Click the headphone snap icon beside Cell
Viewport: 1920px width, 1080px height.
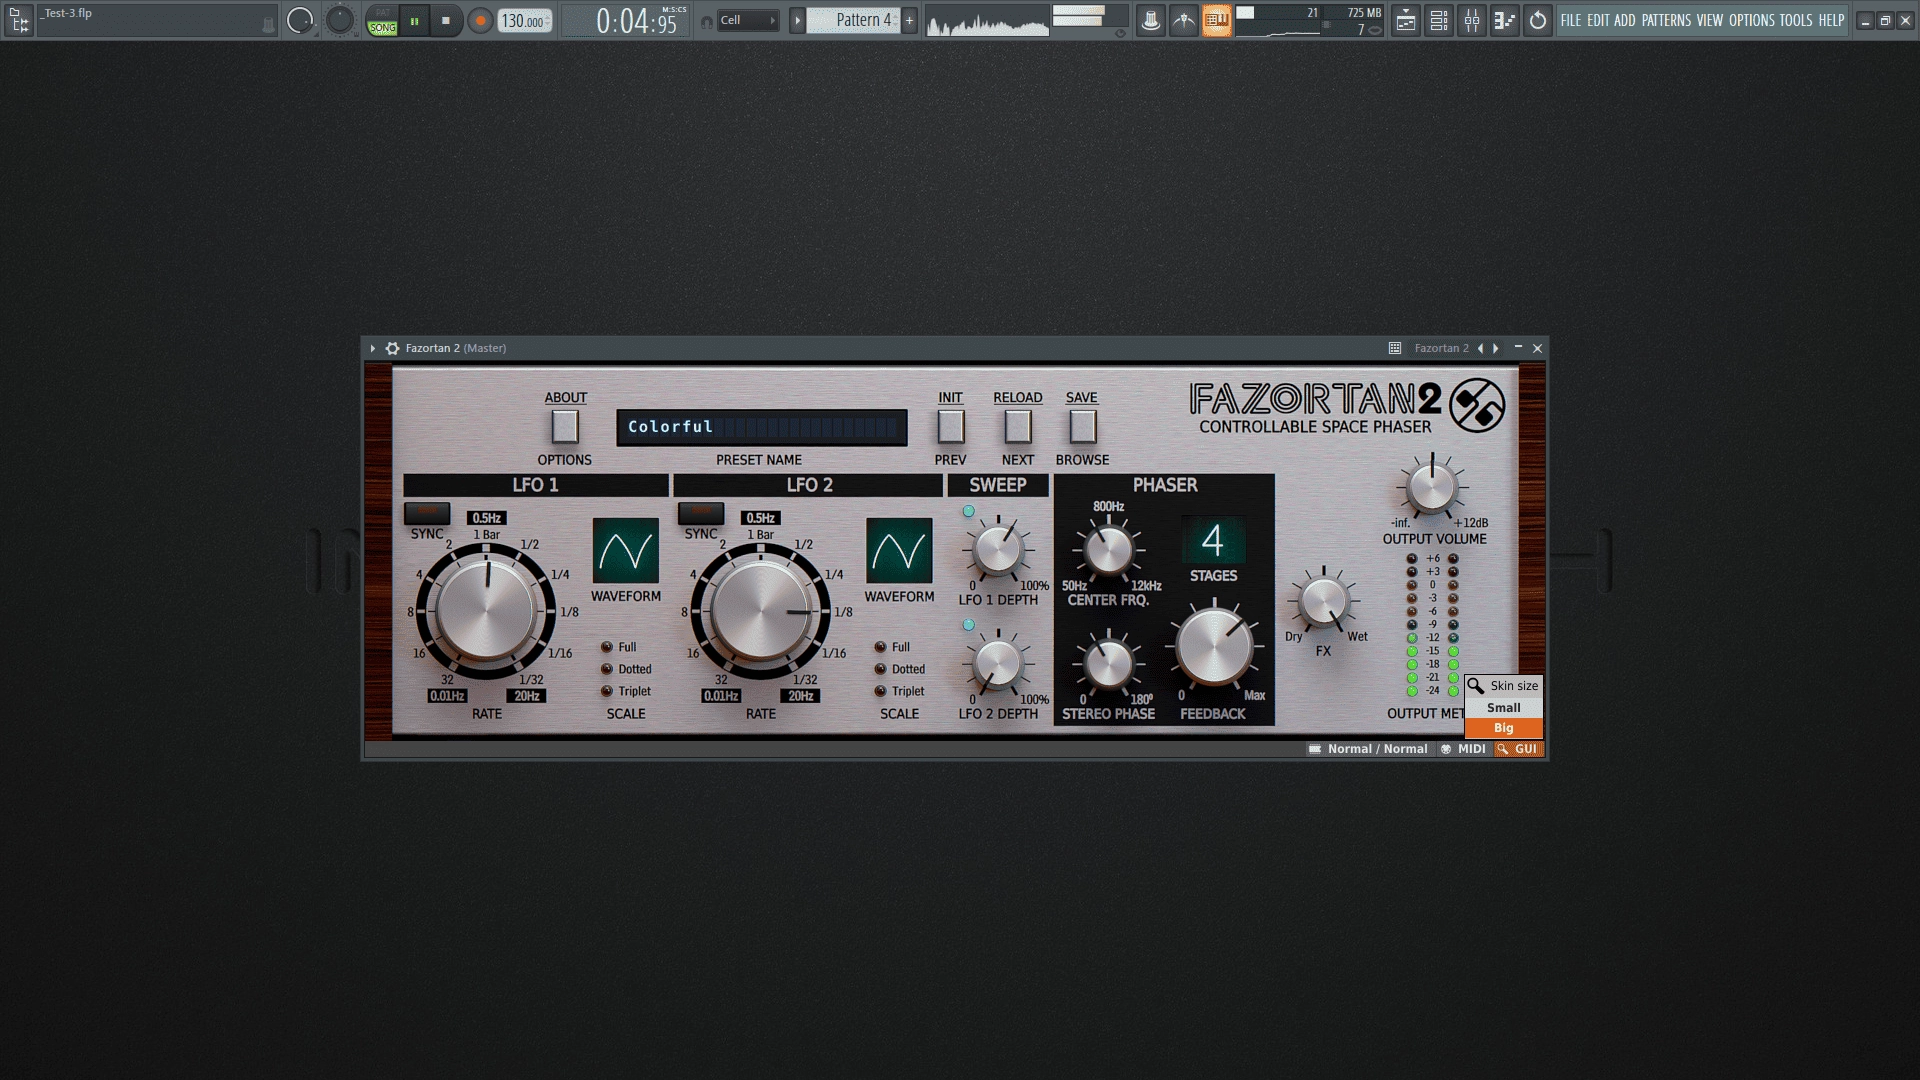(x=706, y=21)
